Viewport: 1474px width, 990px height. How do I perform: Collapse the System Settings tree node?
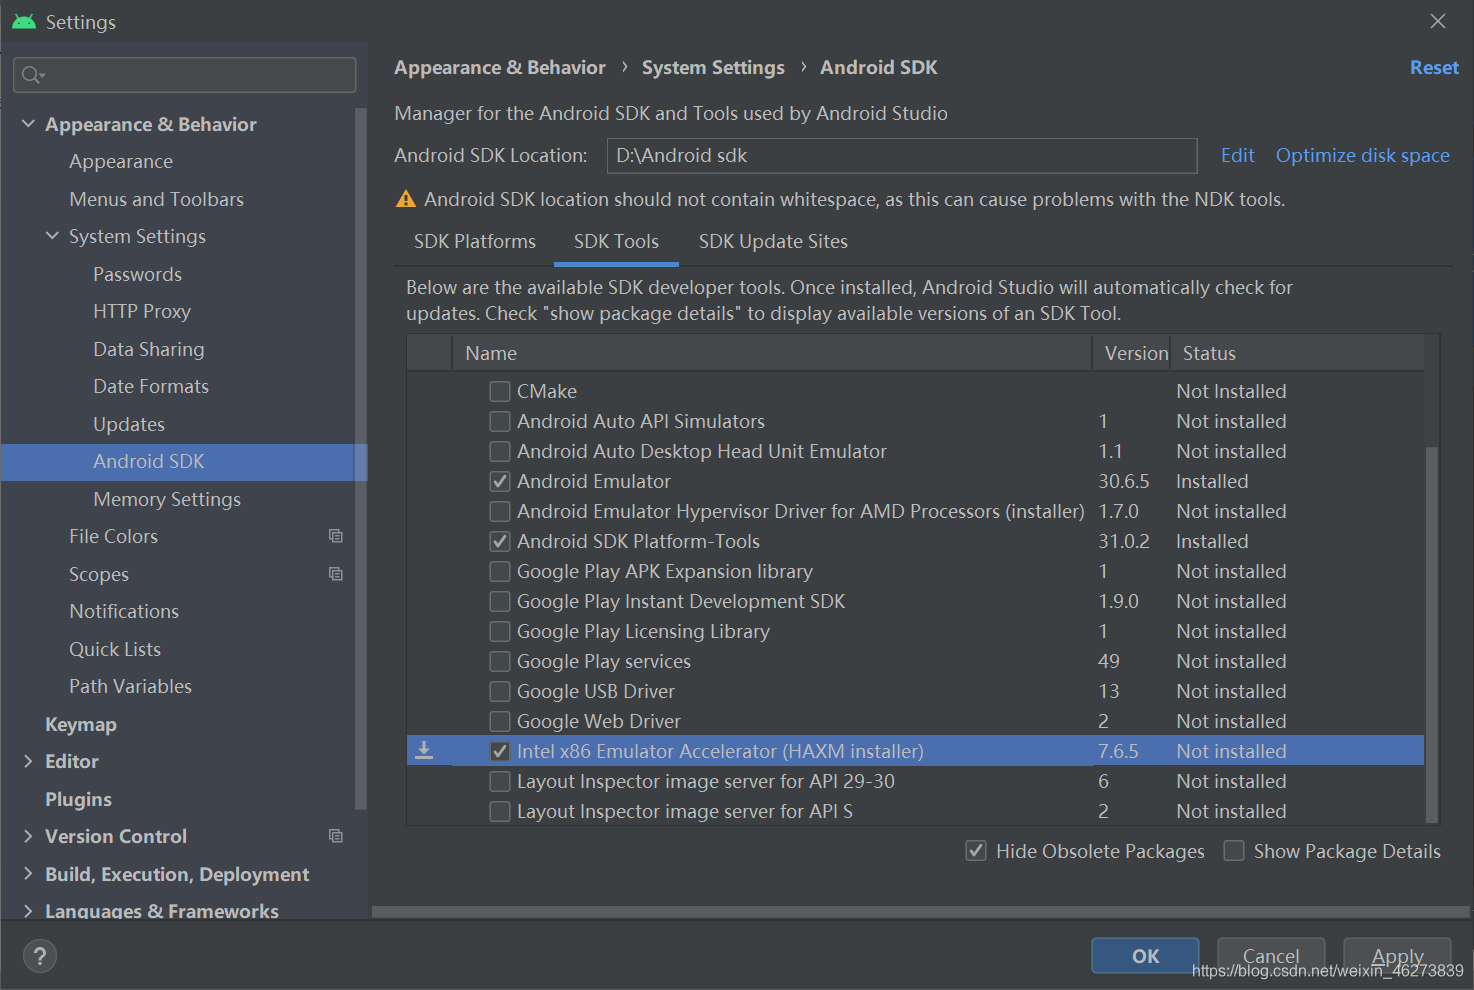tap(52, 236)
